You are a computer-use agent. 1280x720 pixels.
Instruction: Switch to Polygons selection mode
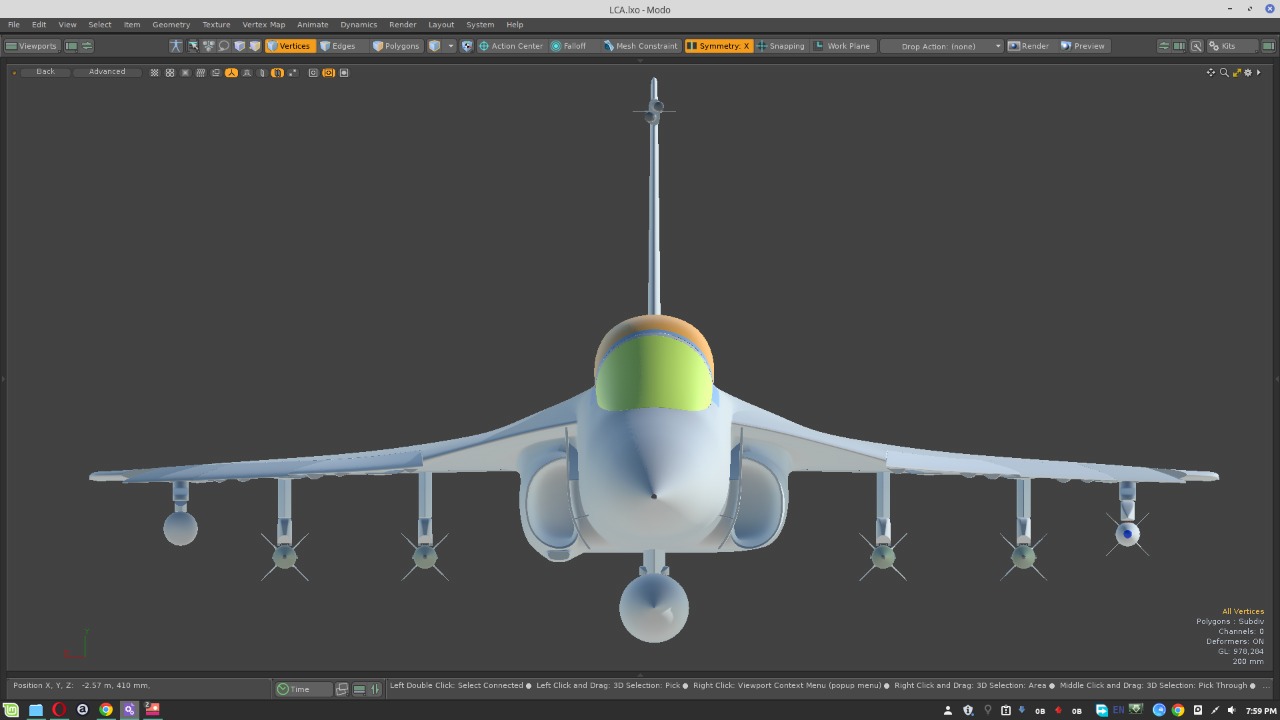(x=396, y=46)
